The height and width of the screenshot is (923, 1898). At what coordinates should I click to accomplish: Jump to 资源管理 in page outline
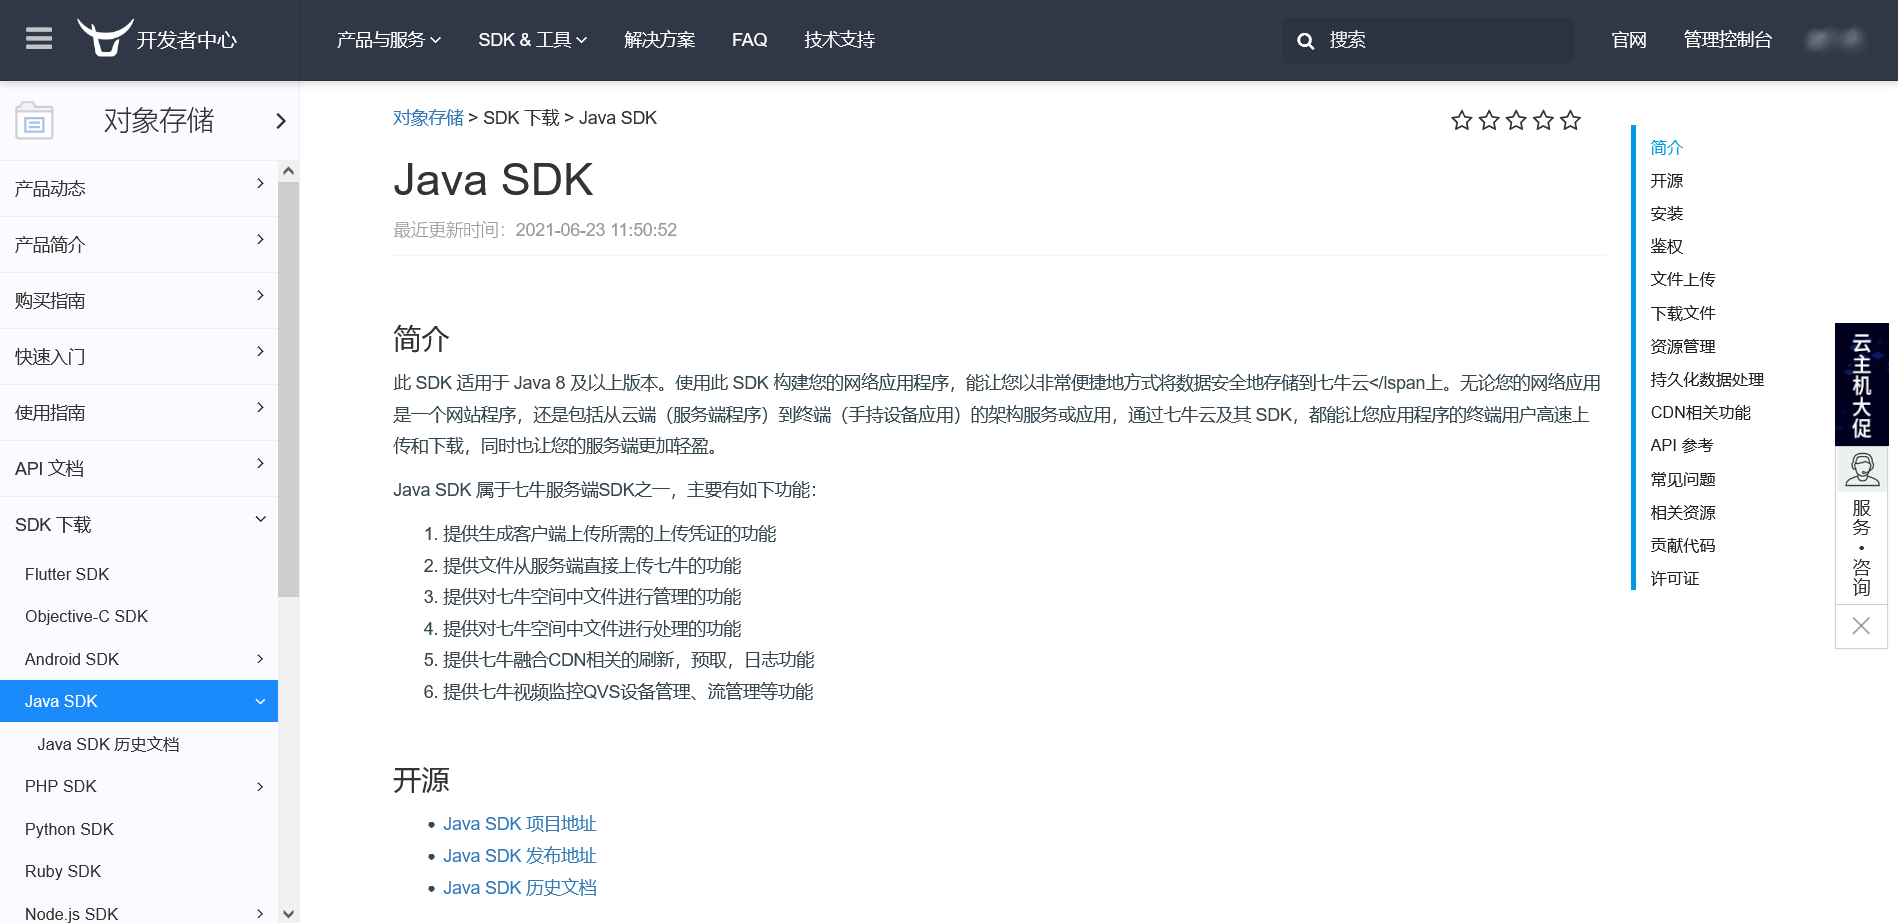[x=1683, y=346]
